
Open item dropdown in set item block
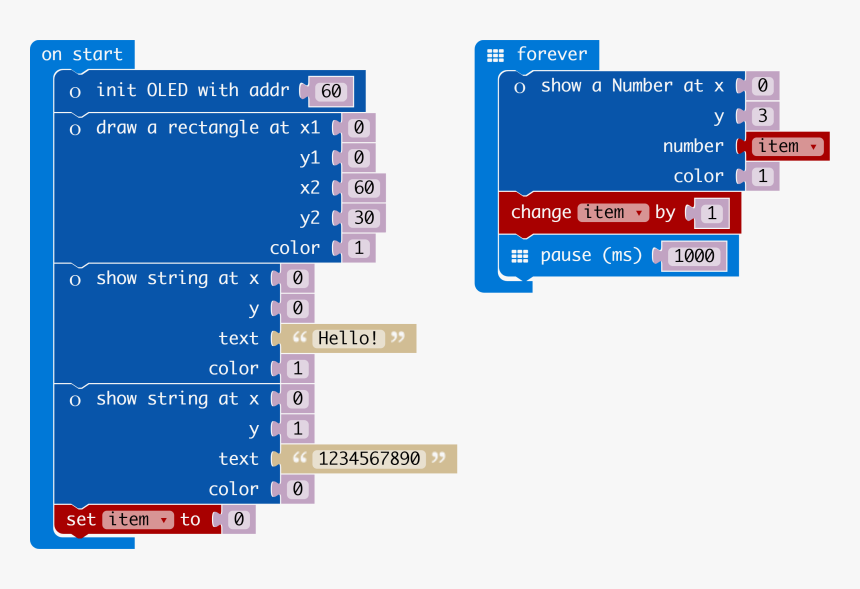point(138,519)
